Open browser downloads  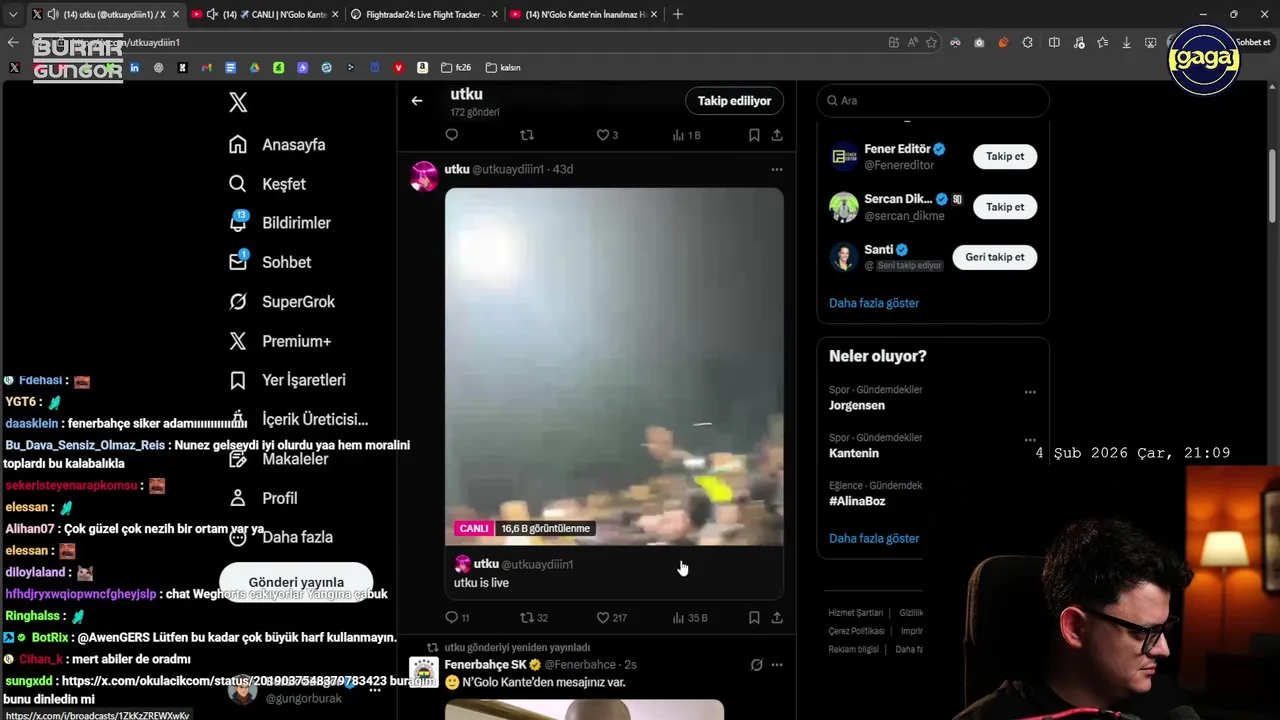pos(1127,42)
